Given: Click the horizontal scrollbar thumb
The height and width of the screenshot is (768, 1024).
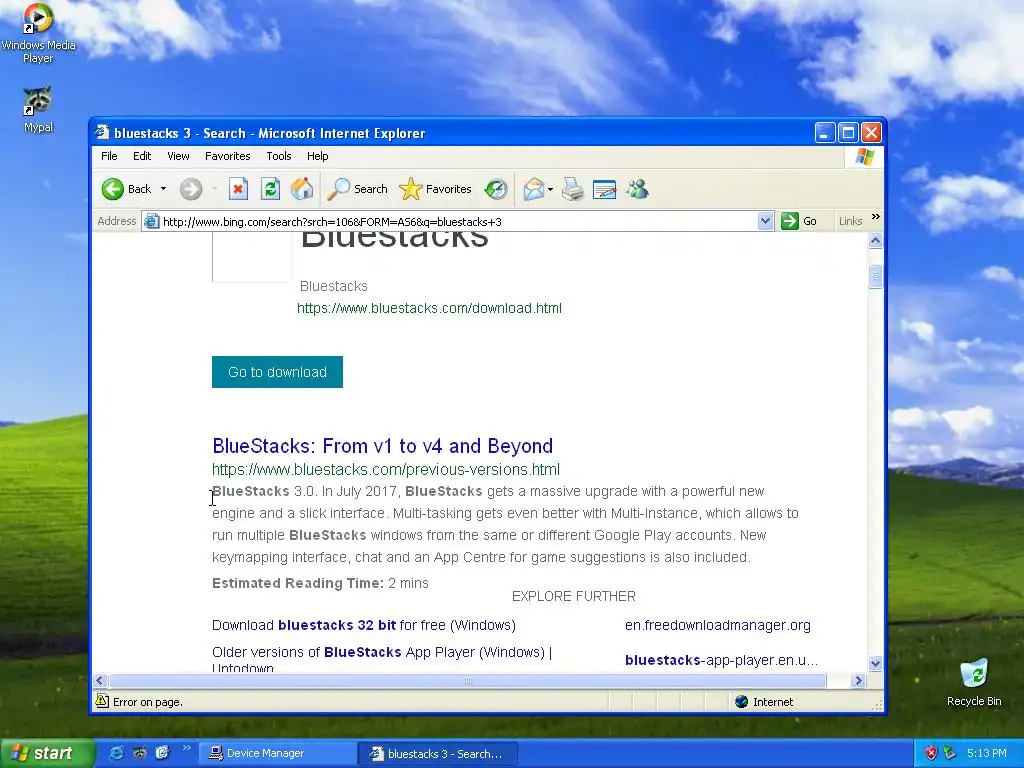Looking at the screenshot, I should coord(468,680).
